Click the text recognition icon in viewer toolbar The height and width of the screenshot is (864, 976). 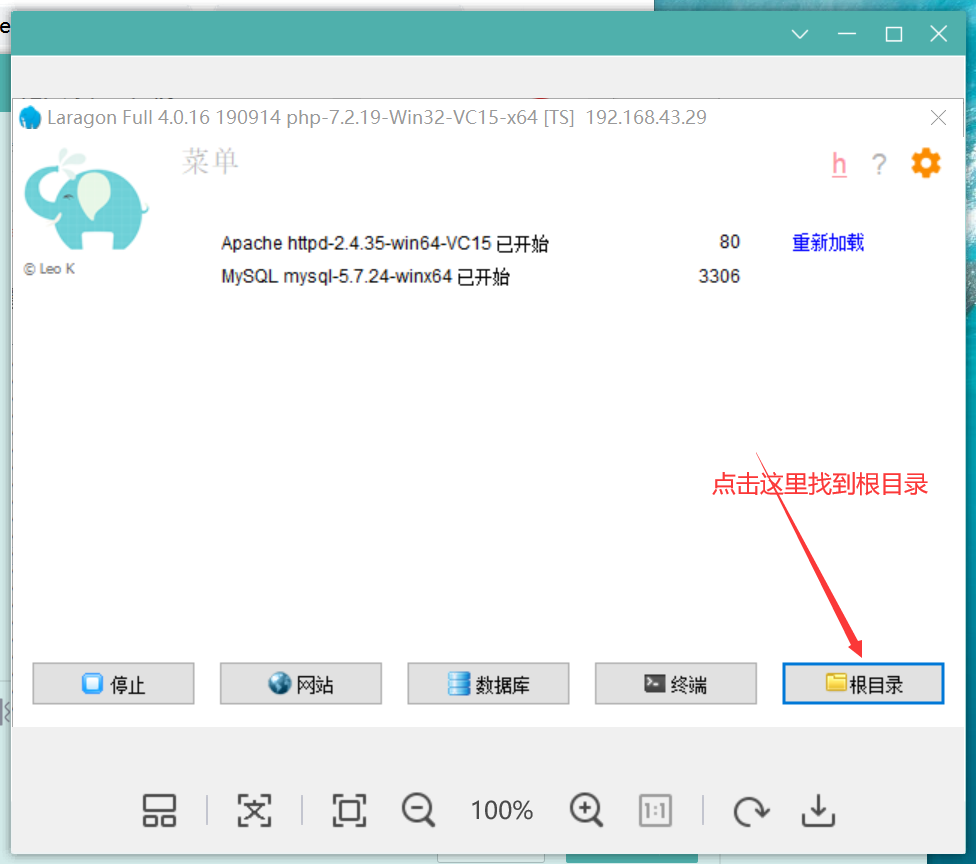255,810
